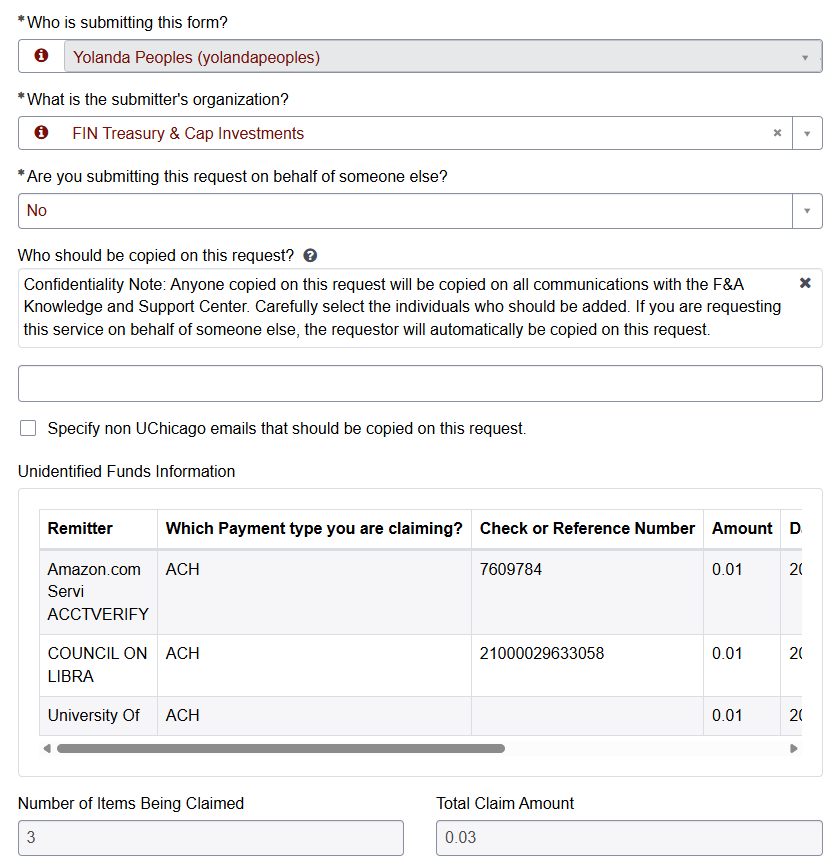Open the submitter name dropdown
Screen dimensions: 838x865
pos(805,58)
